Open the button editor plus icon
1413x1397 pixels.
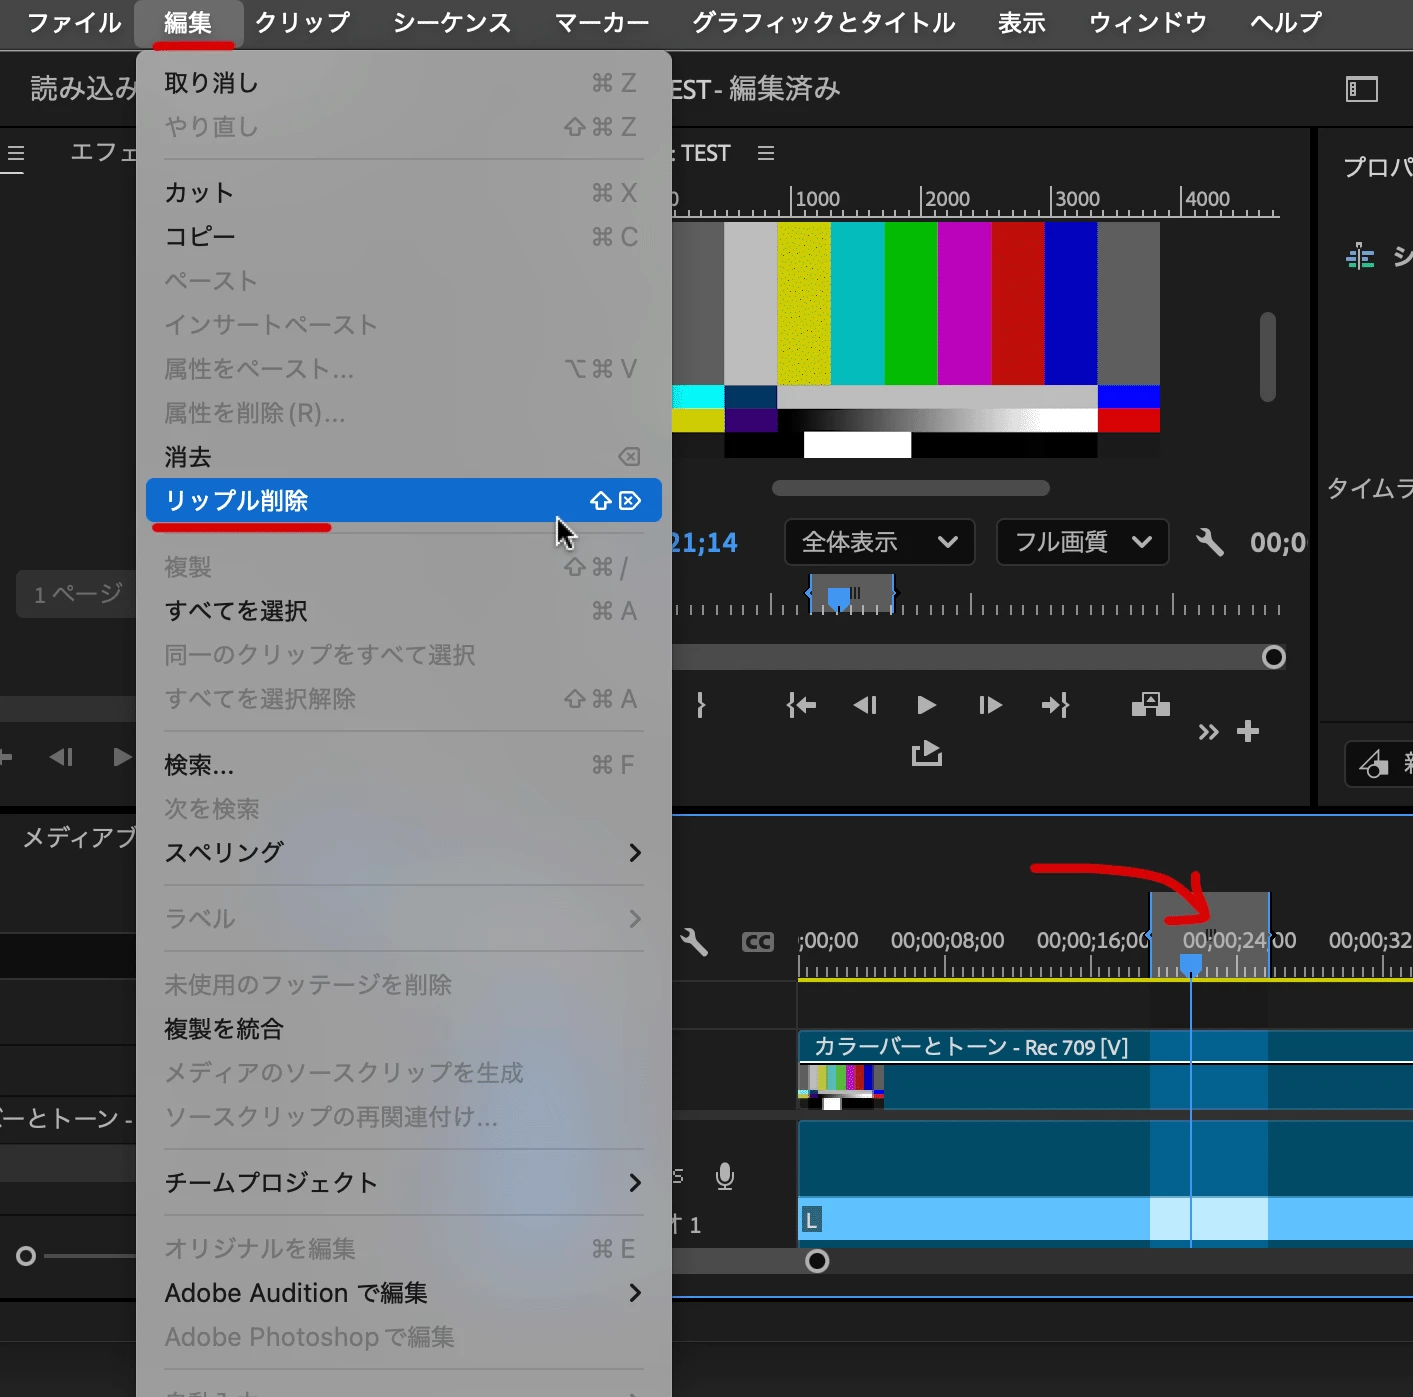click(x=1248, y=731)
